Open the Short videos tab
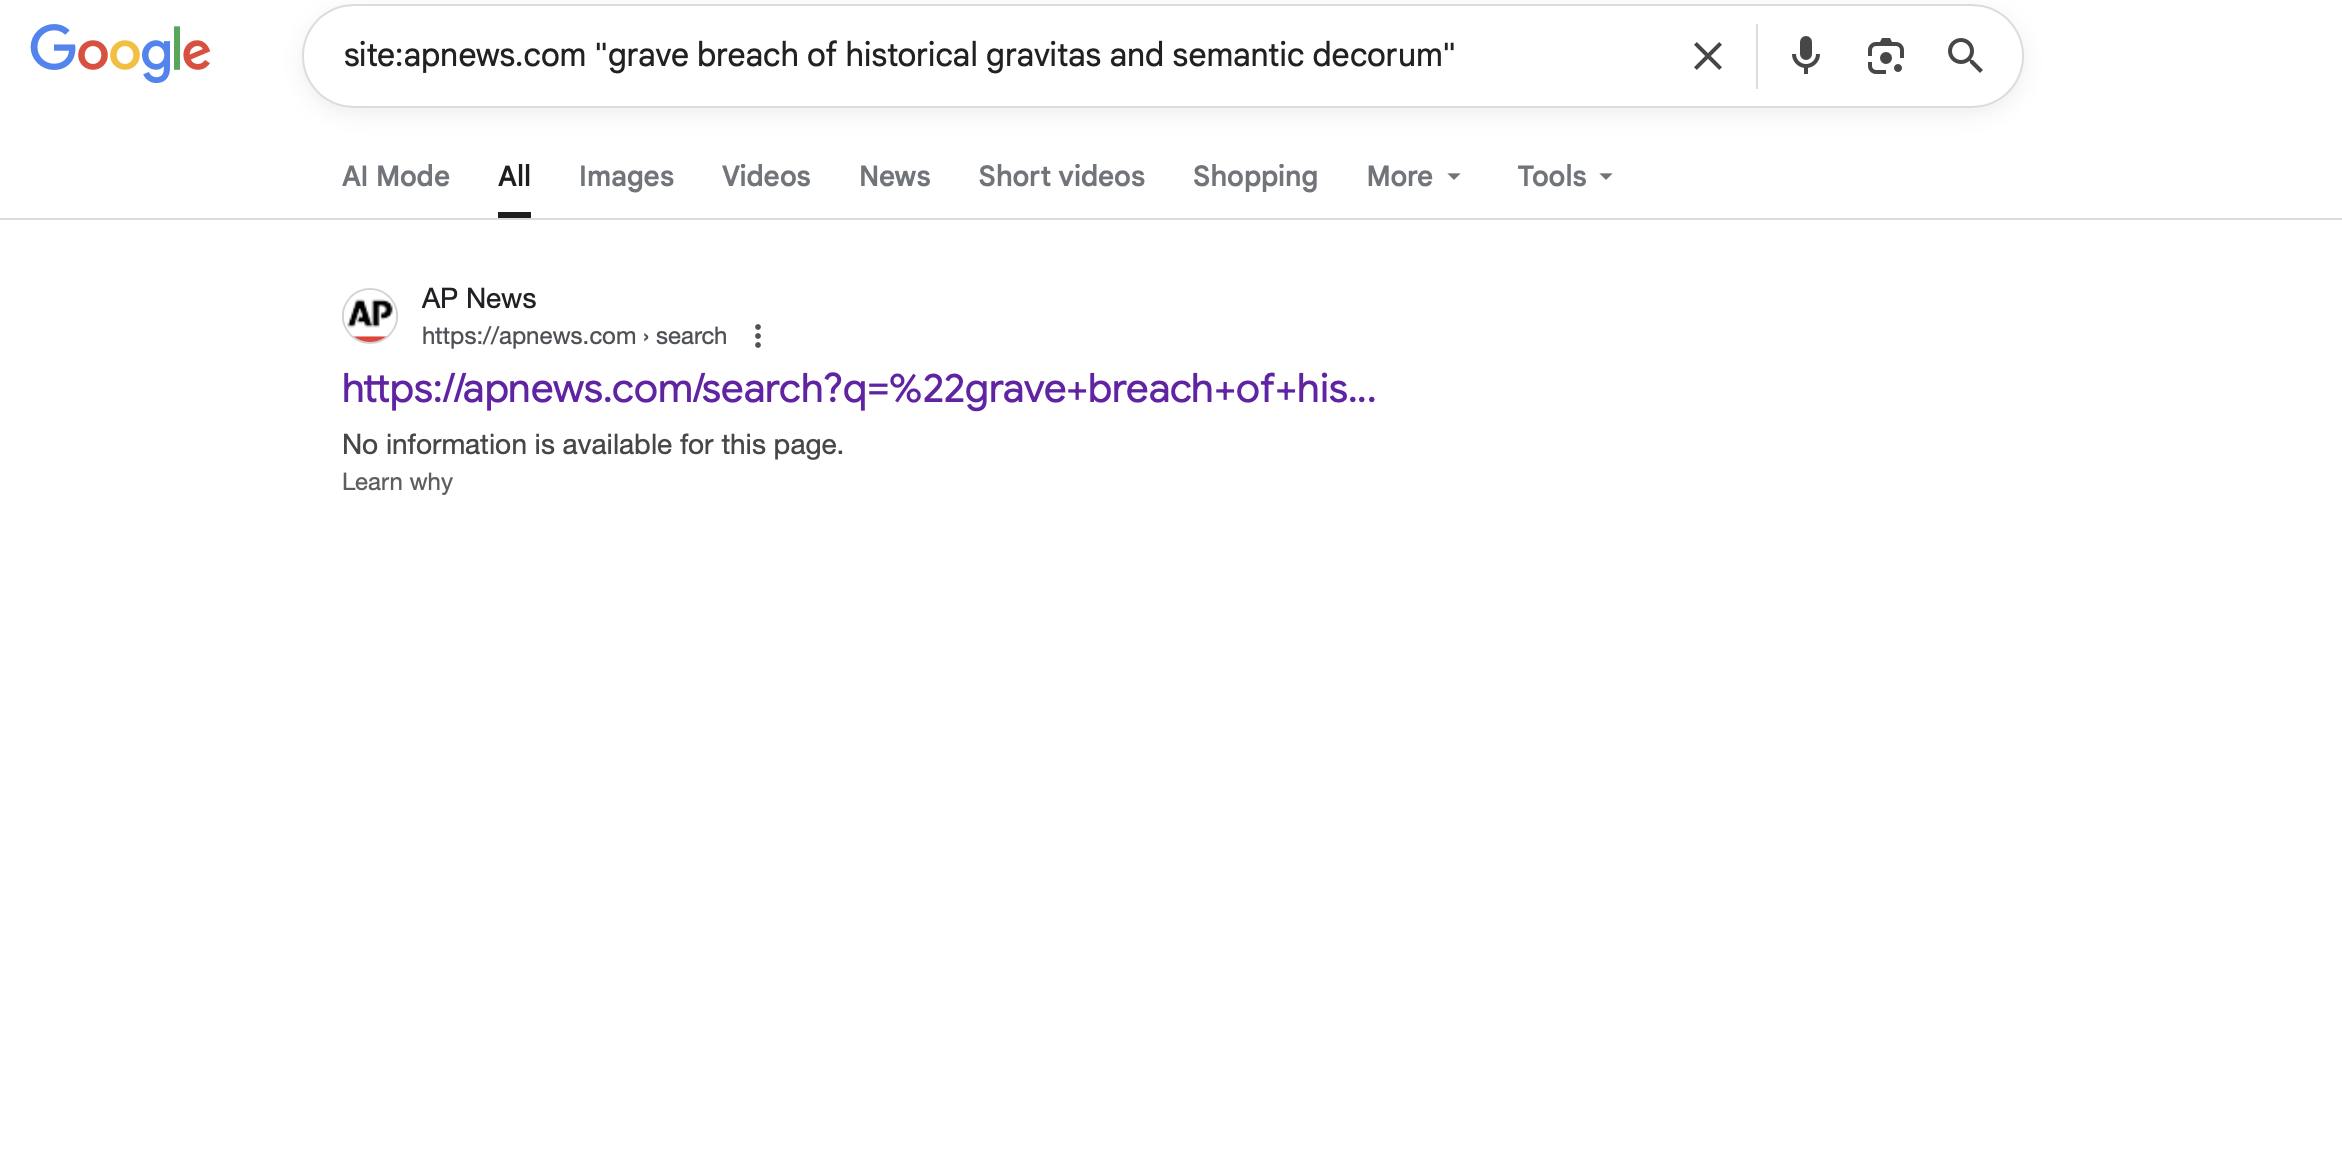The image size is (2342, 1166). (1061, 176)
